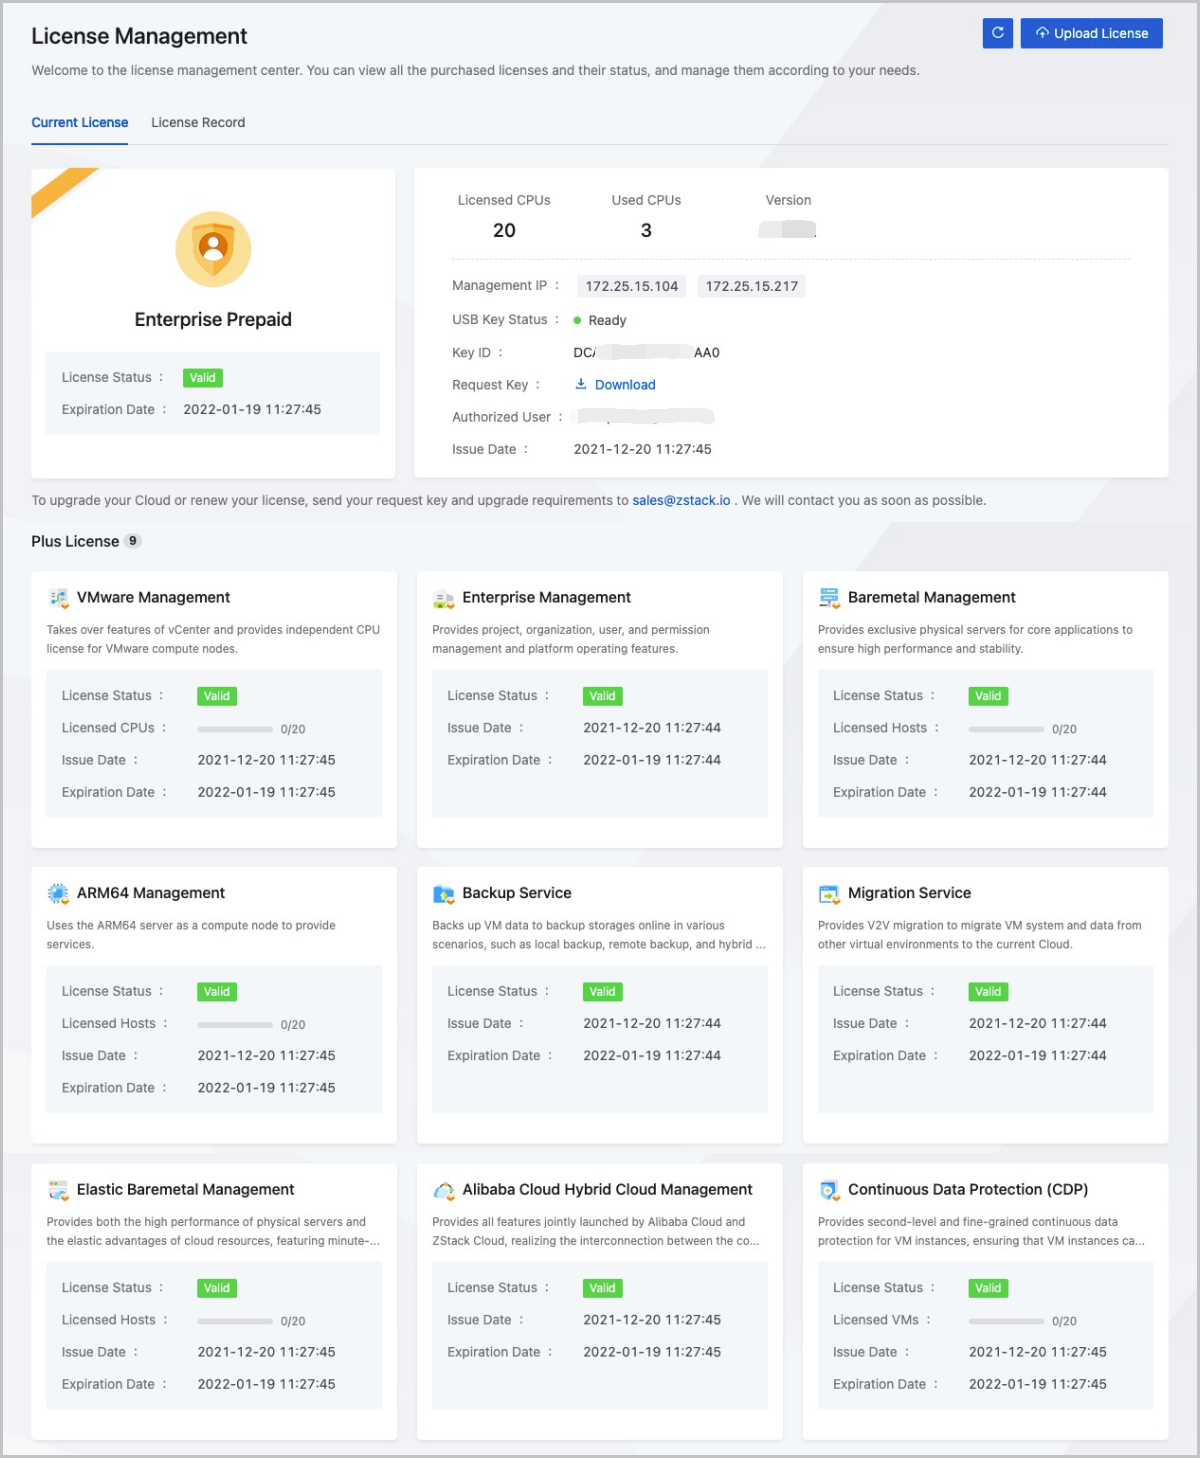Open the sales@zstack.io email link
The width and height of the screenshot is (1200, 1458).
(x=681, y=501)
